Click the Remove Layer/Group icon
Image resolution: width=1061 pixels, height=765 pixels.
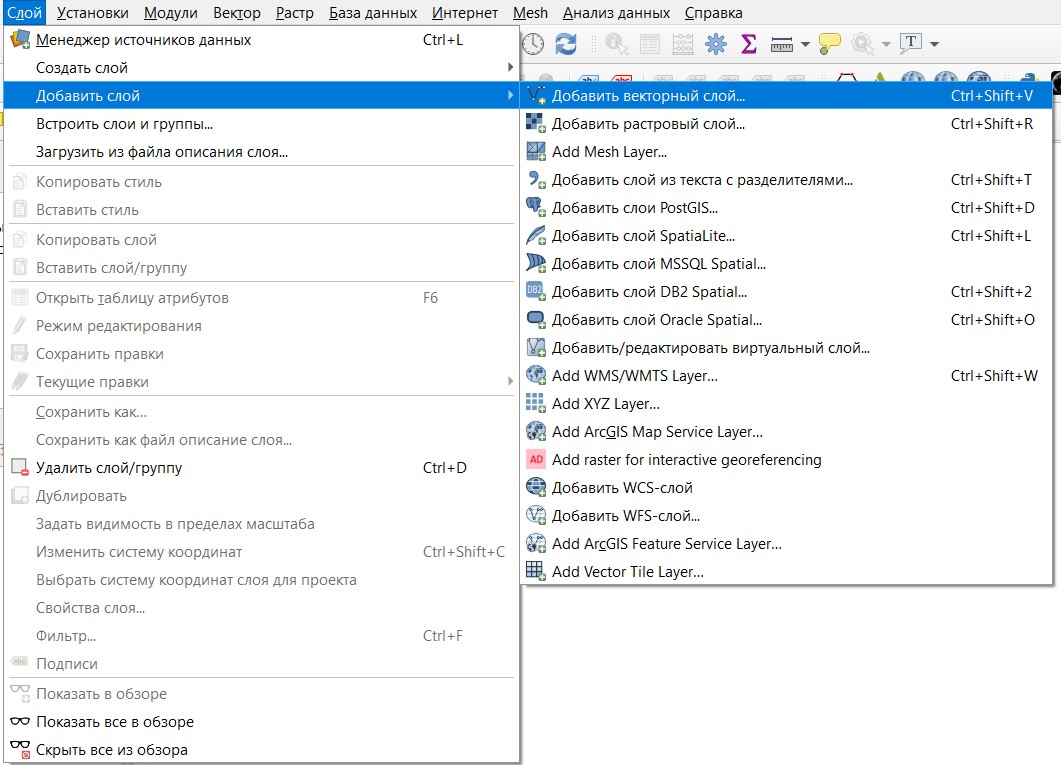(x=20, y=467)
